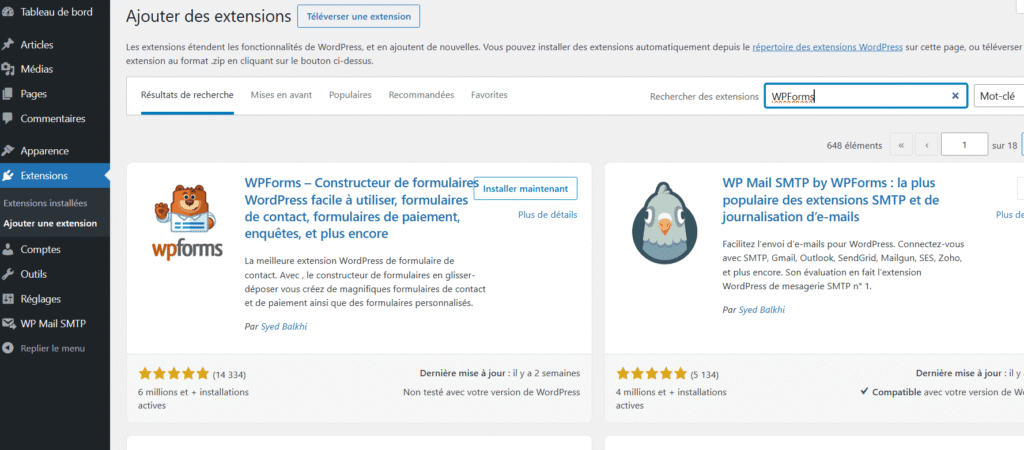Open the WPForms plugin title link
This screenshot has width=1024, height=450.
(362, 207)
